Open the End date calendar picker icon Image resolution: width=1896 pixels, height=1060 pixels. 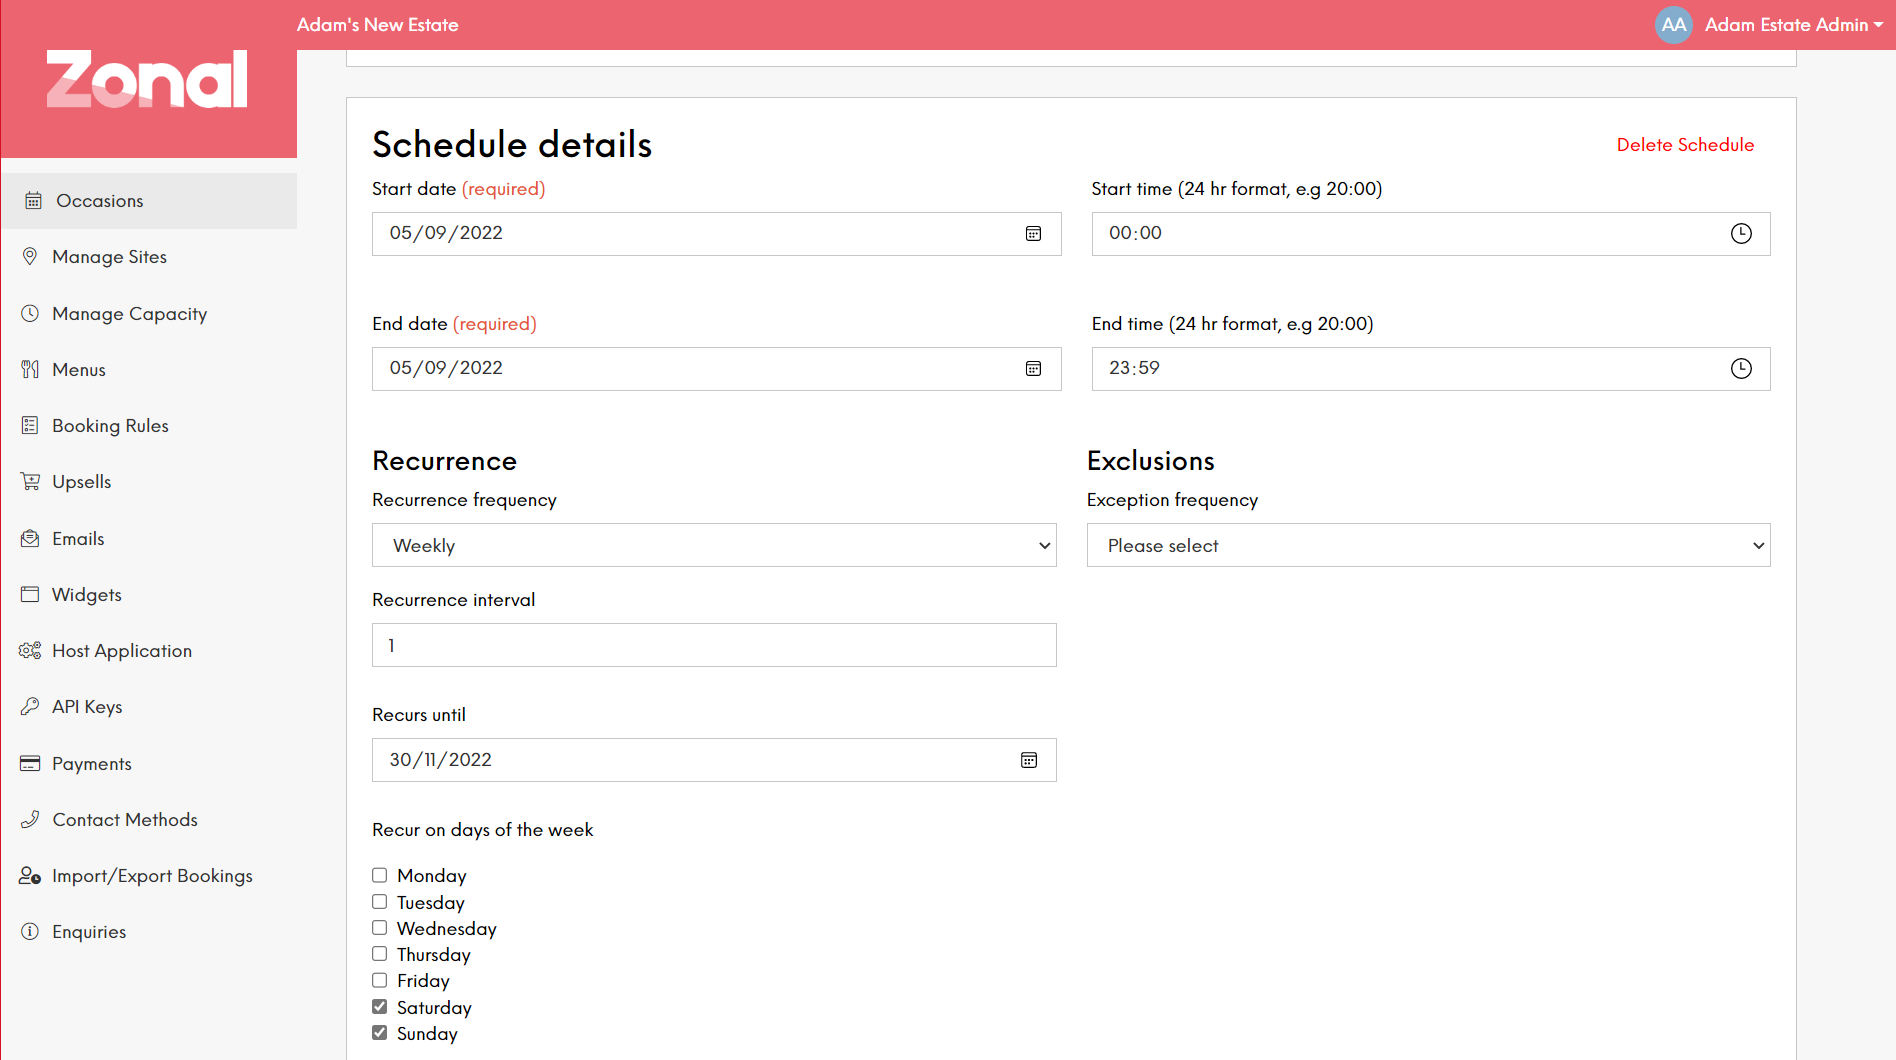click(1033, 369)
